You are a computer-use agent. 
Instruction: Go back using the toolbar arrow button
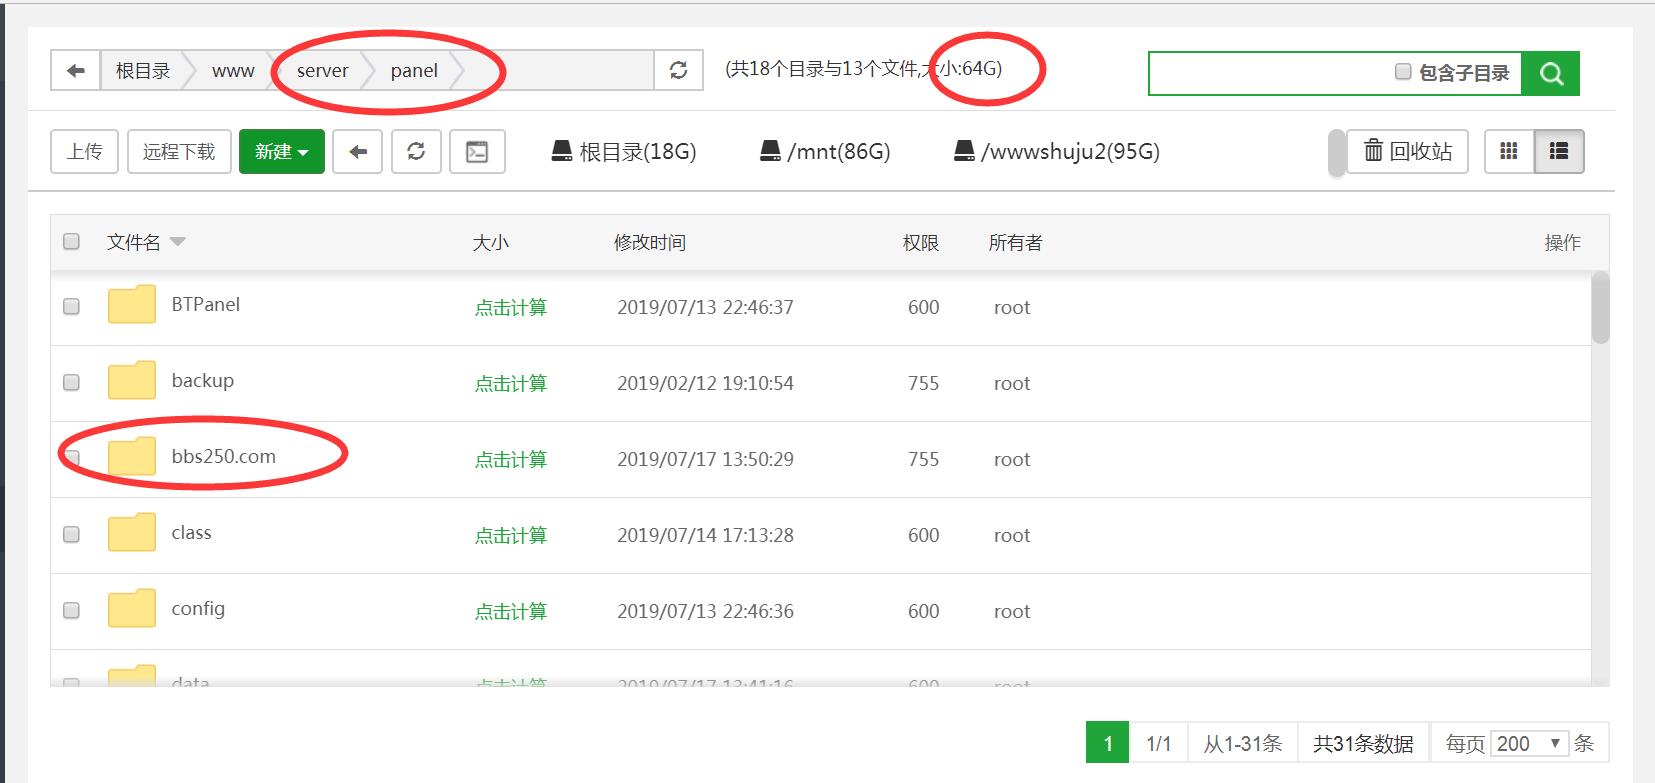pyautogui.click(x=358, y=152)
